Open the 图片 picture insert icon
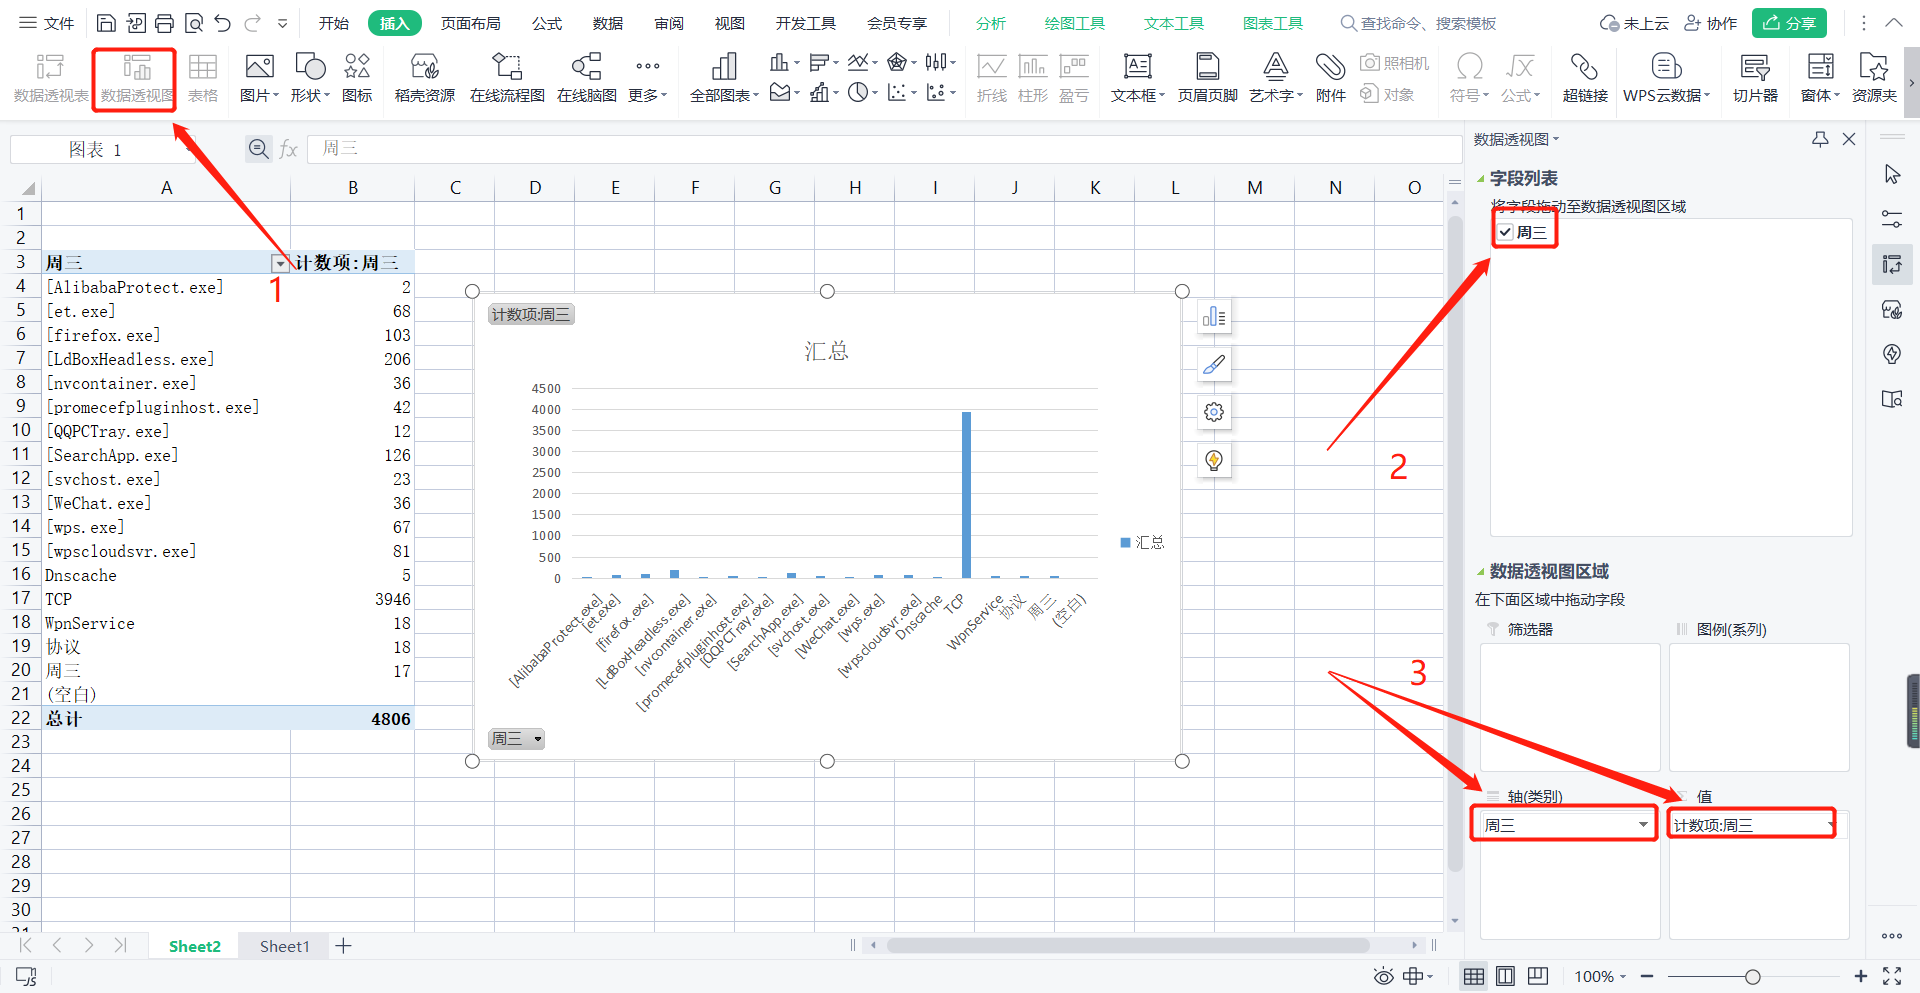Screen dimensions: 1920x993 pyautogui.click(x=259, y=78)
